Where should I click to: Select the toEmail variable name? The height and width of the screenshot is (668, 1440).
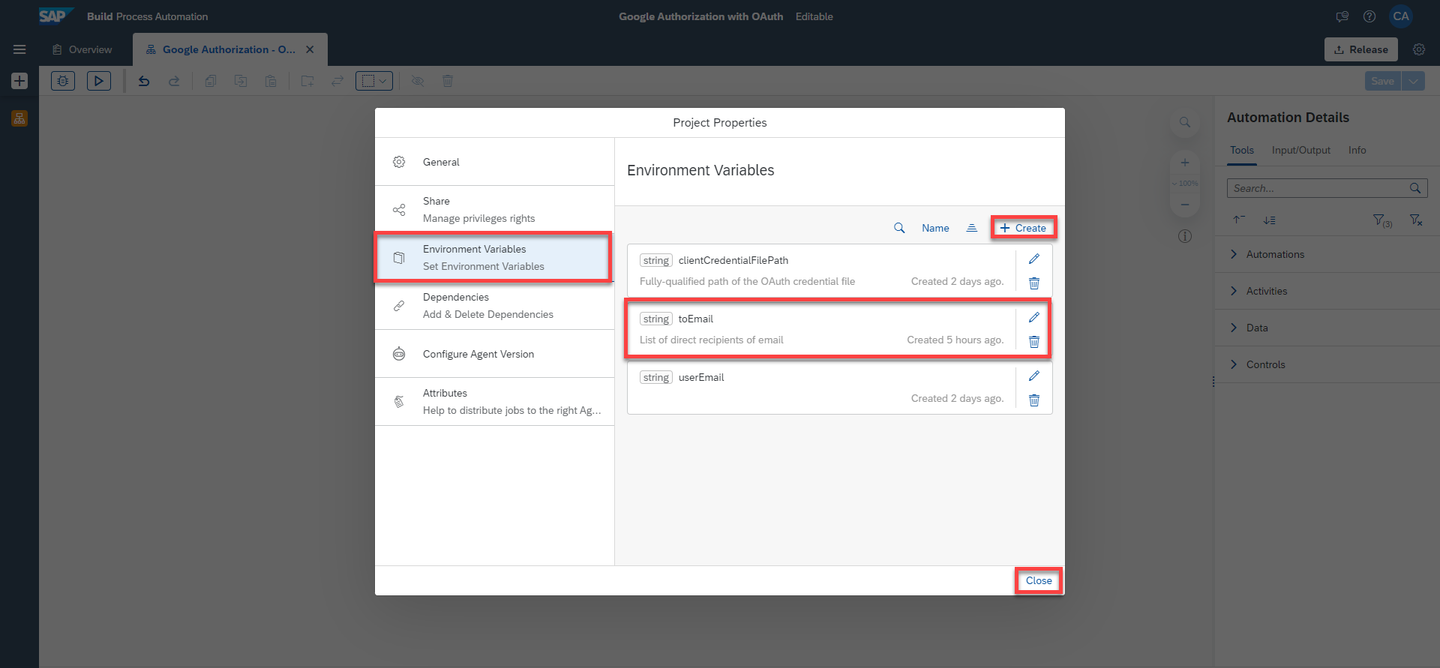point(695,319)
